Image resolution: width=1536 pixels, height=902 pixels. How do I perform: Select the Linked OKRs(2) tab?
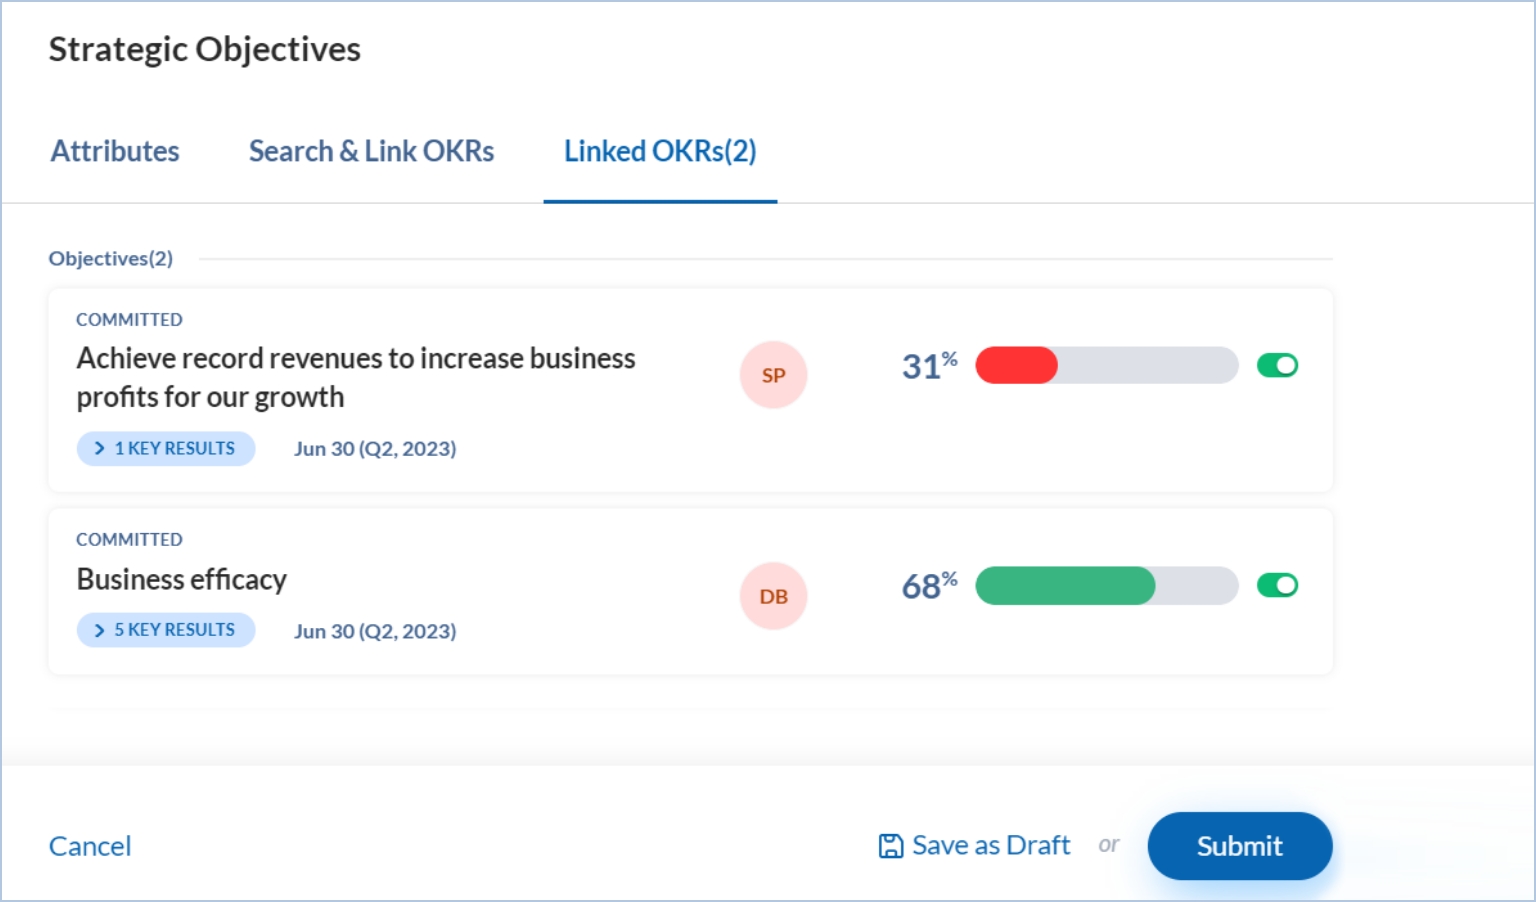tap(660, 151)
